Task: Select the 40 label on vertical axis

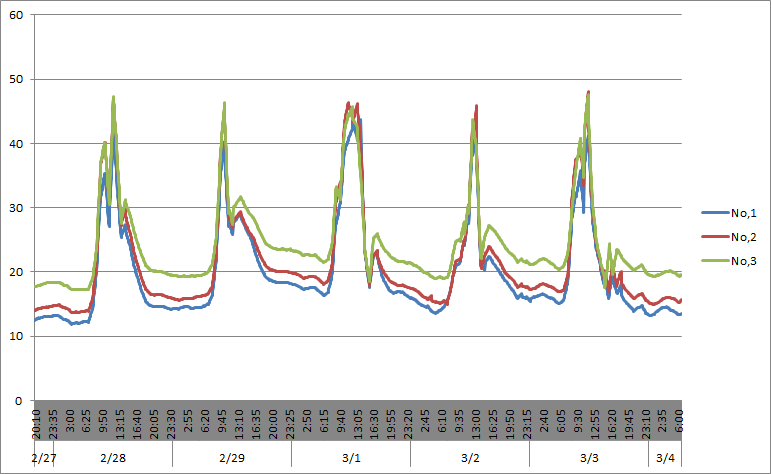Action: (14, 144)
